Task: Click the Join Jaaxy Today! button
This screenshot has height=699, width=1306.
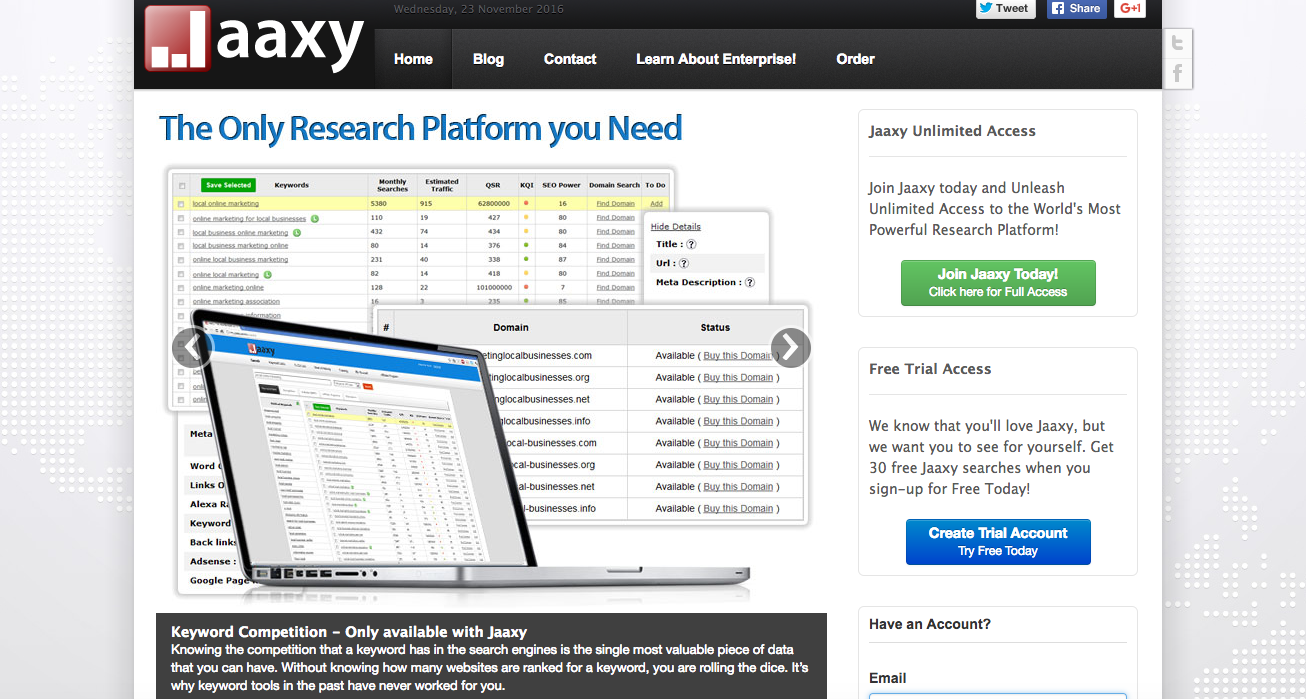Action: click(998, 283)
